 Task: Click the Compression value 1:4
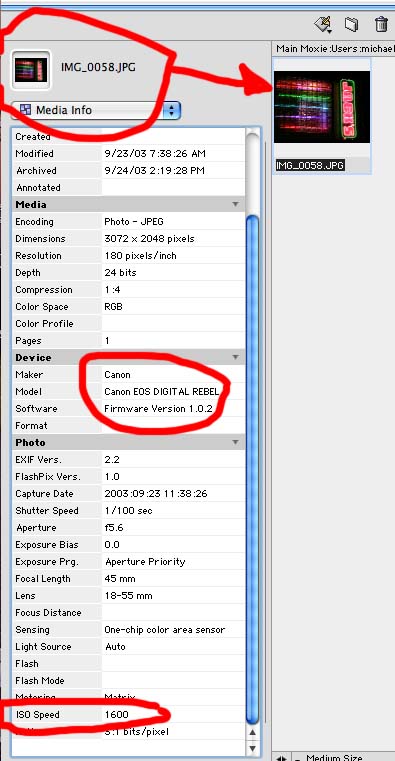coord(113,290)
